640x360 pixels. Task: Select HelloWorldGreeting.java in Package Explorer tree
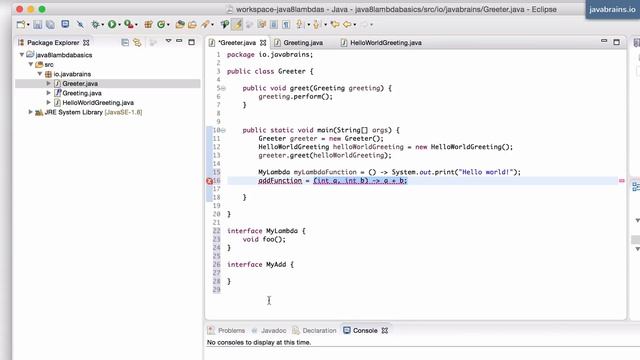(x=98, y=102)
